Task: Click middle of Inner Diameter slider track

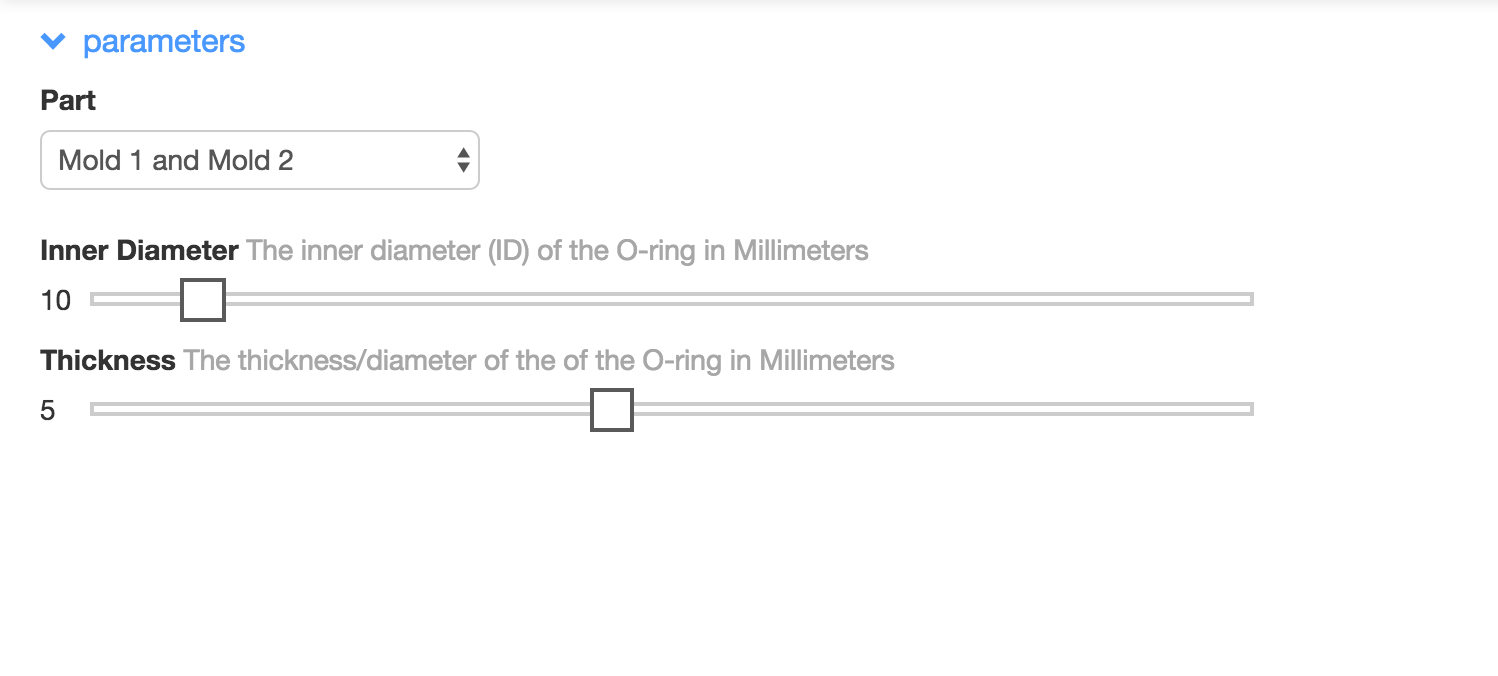Action: point(672,299)
